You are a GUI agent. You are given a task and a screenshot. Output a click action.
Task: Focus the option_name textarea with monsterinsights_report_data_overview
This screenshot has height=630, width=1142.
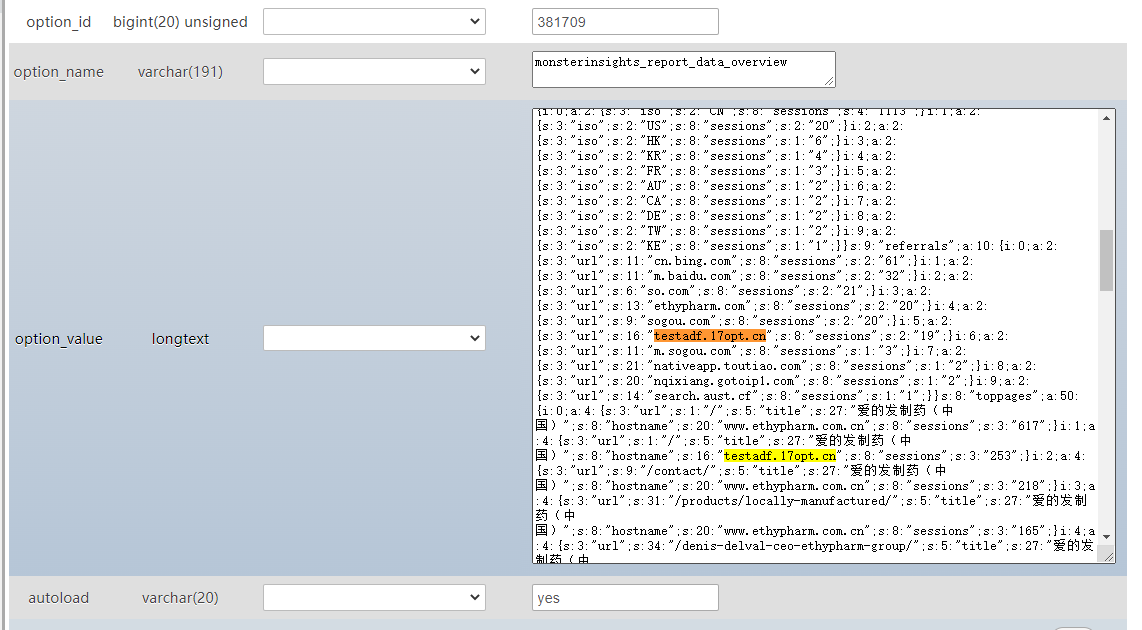tap(684, 69)
